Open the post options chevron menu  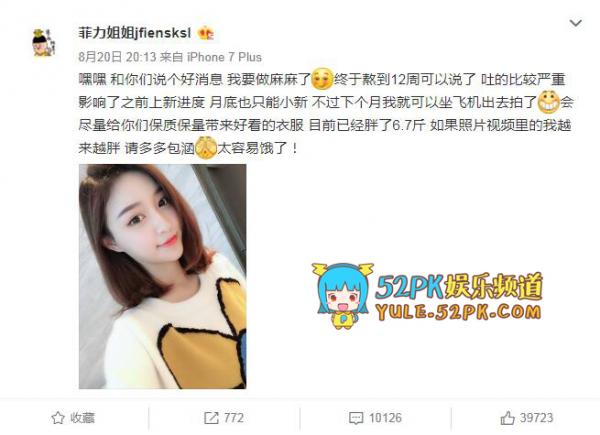point(576,23)
